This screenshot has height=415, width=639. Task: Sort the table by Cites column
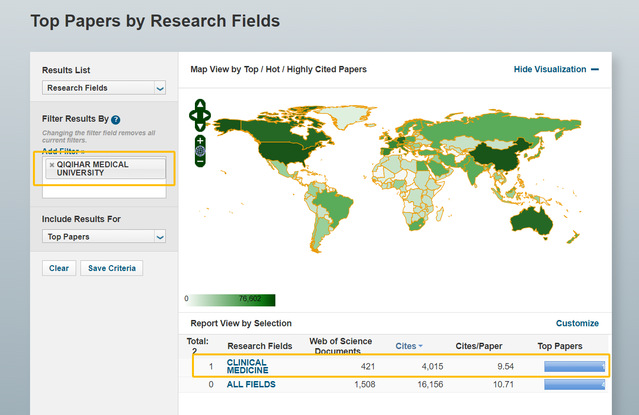click(408, 345)
